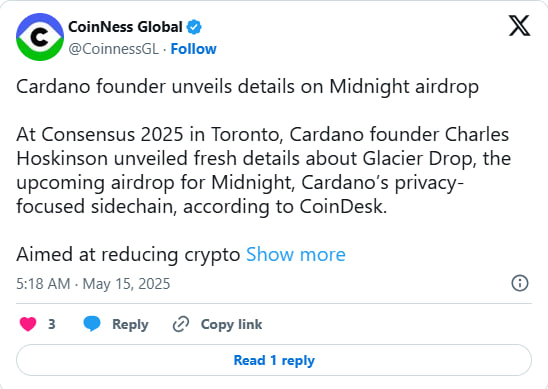The image size is (548, 389).
Task: Open the 5:18 AM May 15, 2025 timestamp
Action: point(93,283)
